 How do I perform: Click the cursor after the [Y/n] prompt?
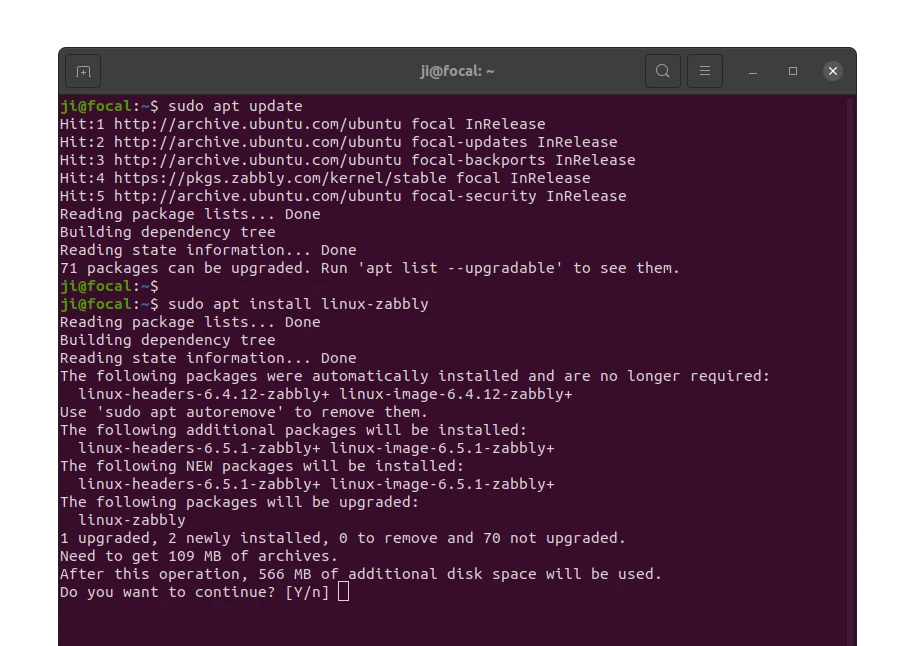(343, 592)
